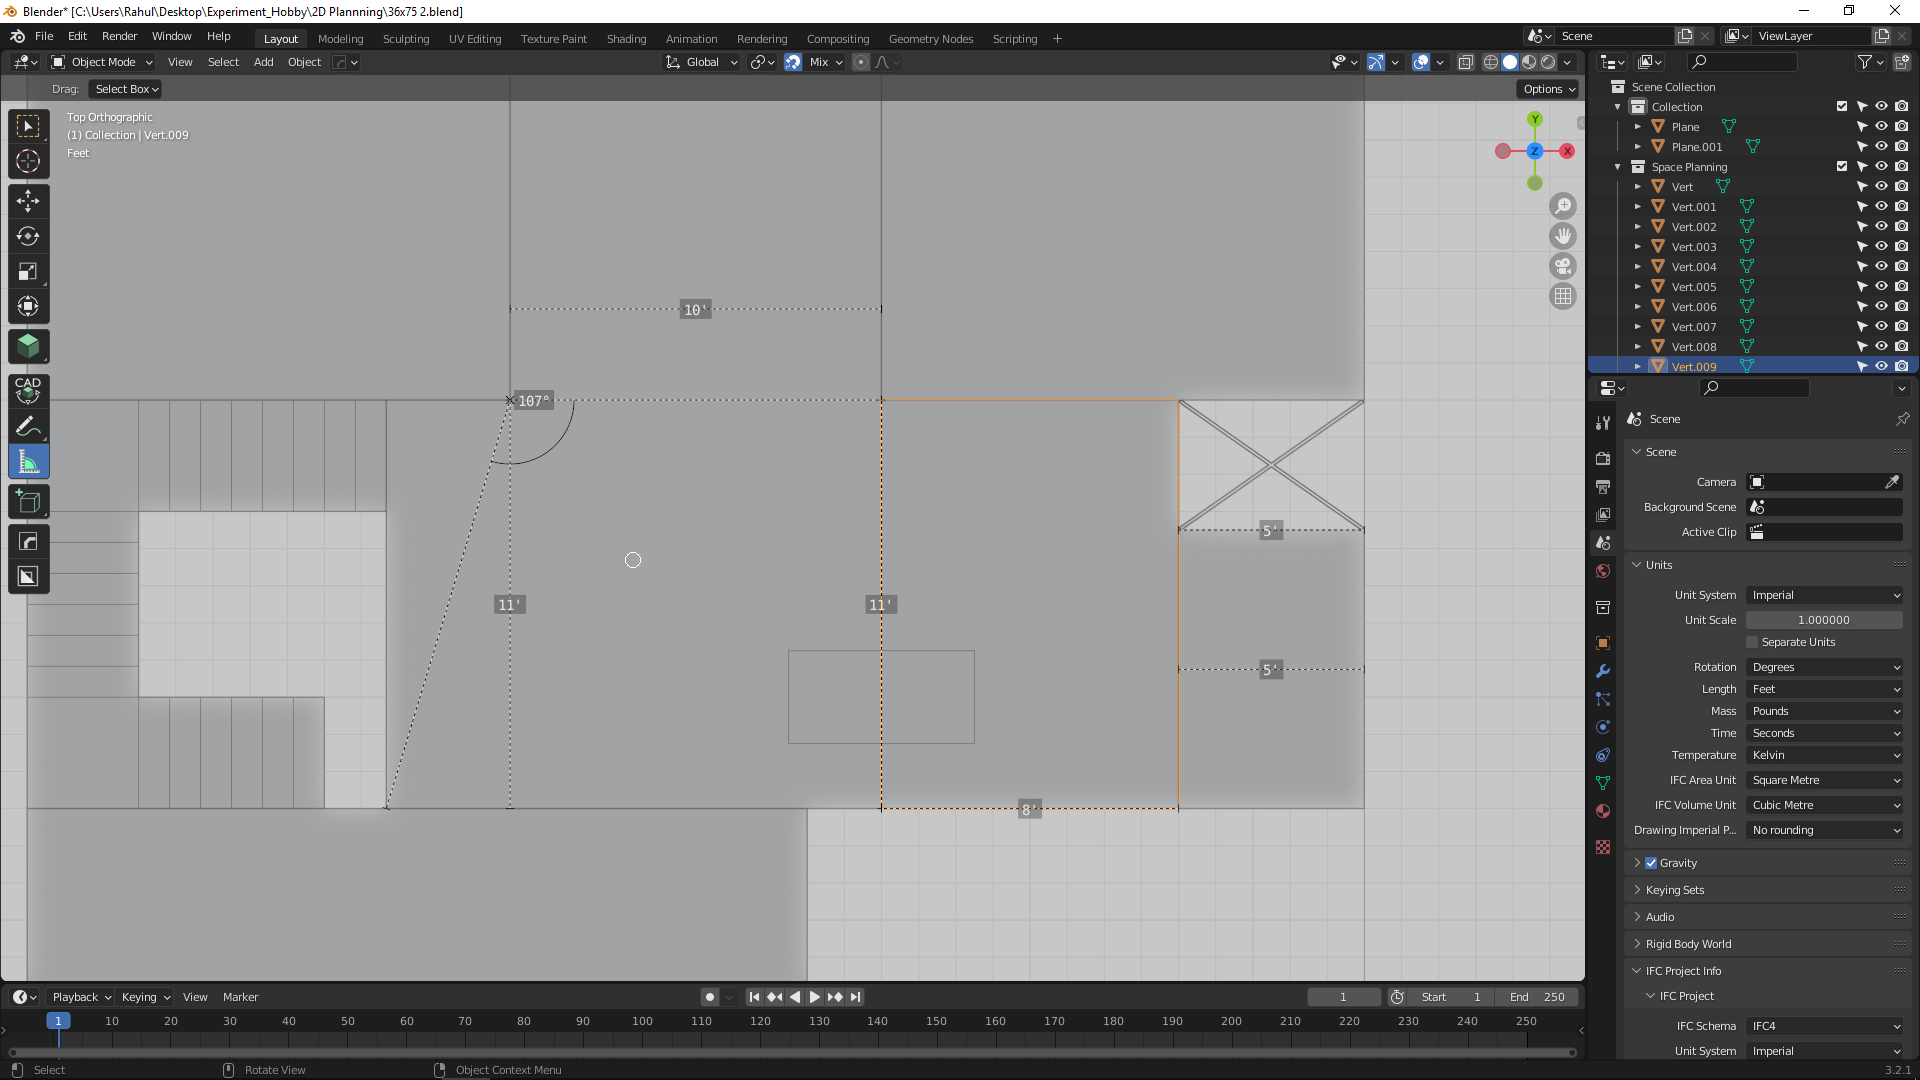This screenshot has width=1920, height=1080.
Task: Select the Rotate tool
Action: [28, 236]
